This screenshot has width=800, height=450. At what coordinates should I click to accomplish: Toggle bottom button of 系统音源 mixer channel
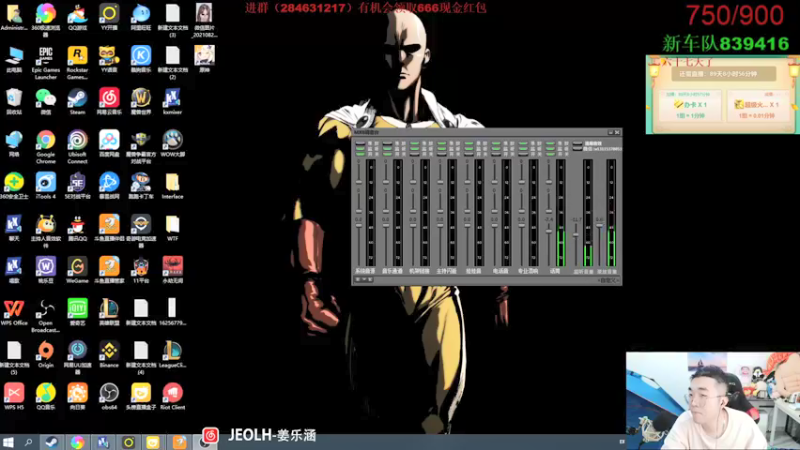click(x=360, y=154)
